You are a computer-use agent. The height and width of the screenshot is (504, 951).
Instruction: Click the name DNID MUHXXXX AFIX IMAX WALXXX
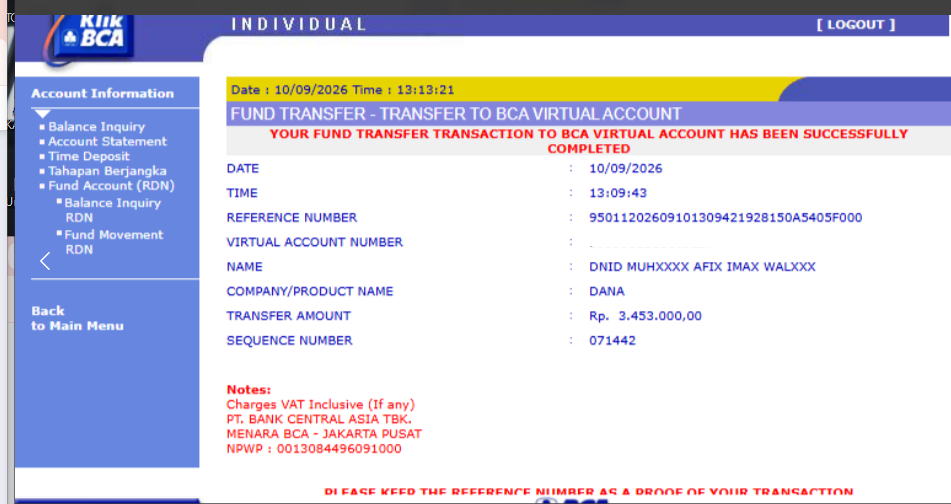(702, 266)
